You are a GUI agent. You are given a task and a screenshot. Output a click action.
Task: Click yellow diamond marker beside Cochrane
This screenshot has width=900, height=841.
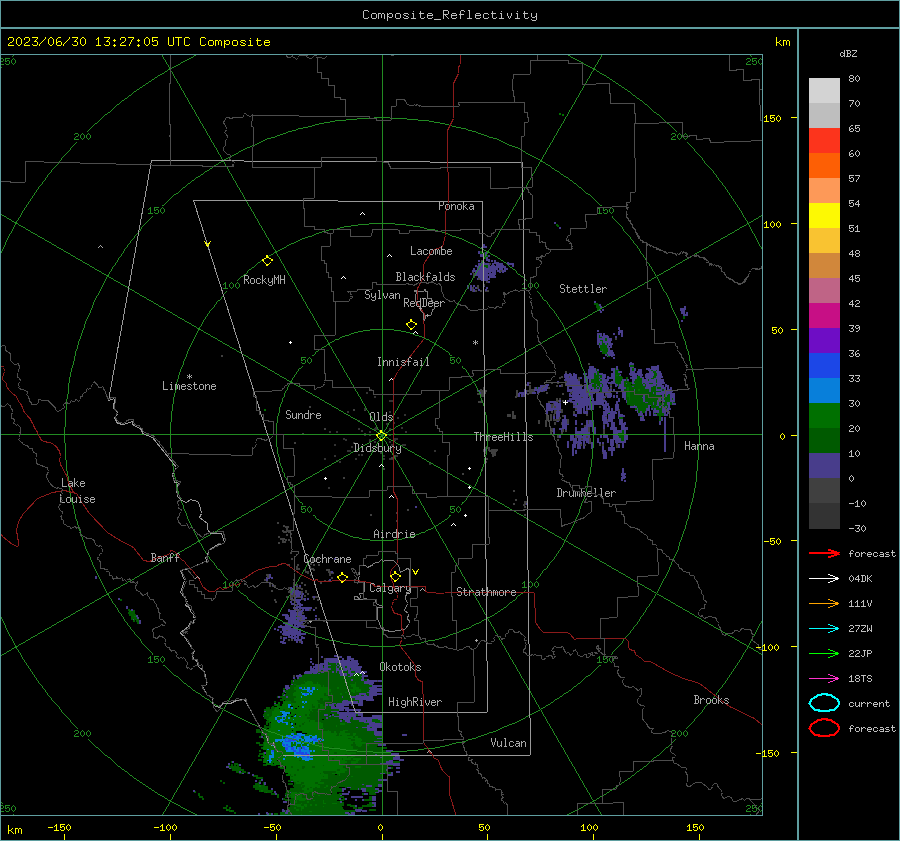click(x=342, y=578)
